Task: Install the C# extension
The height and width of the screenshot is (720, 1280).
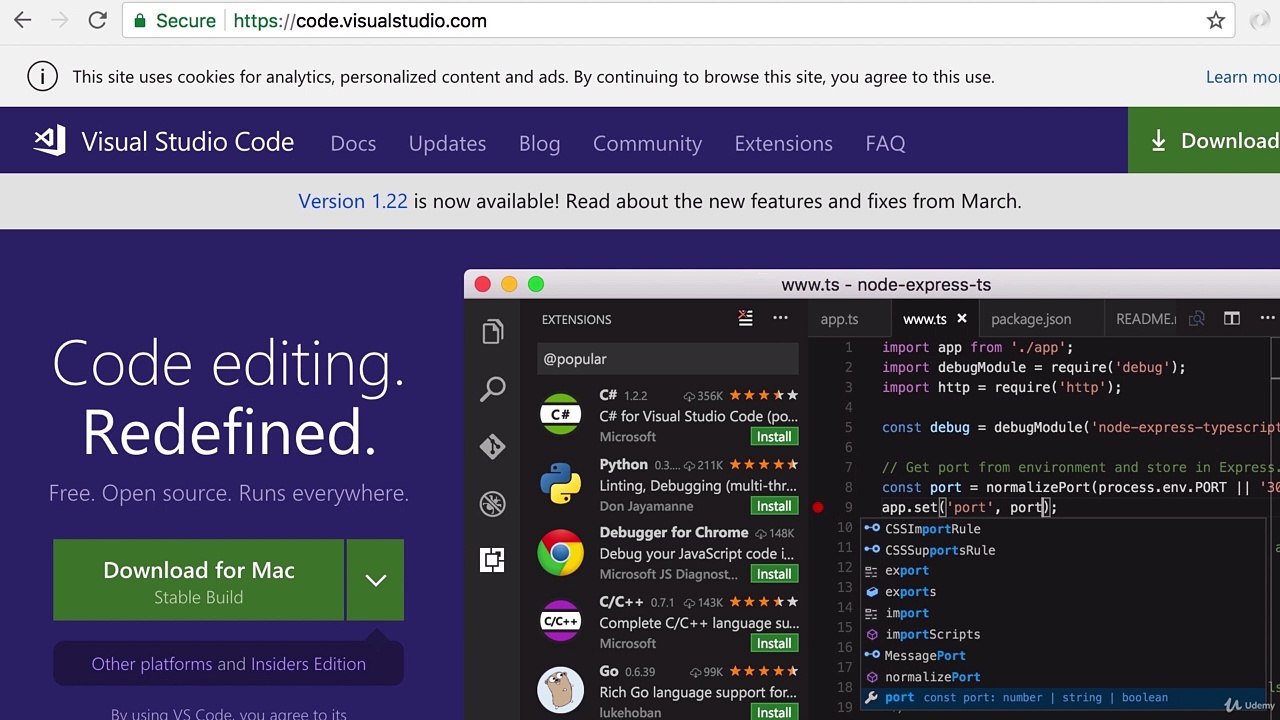Action: pos(774,436)
